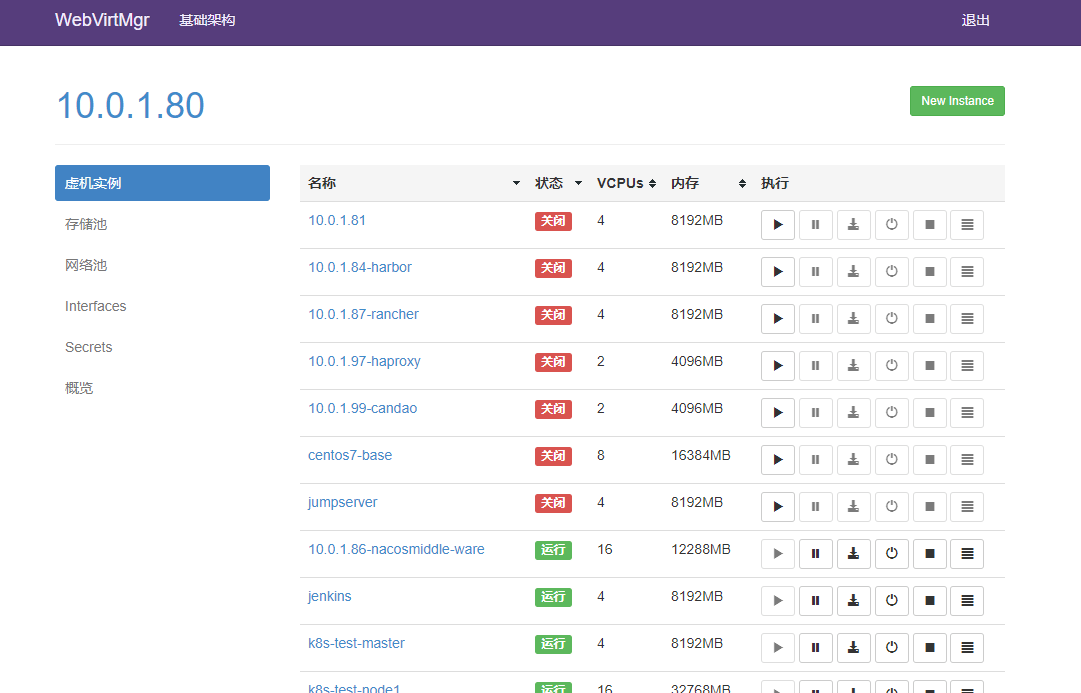1081x693 pixels.
Task: Start the jumpserver instance
Action: 778,507
